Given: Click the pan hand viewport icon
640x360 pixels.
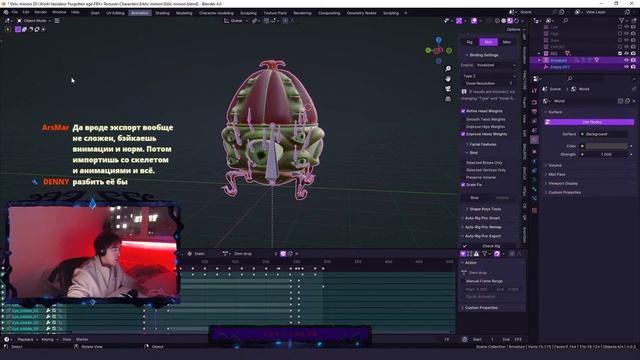Looking at the screenshot, I should pos(448,78).
